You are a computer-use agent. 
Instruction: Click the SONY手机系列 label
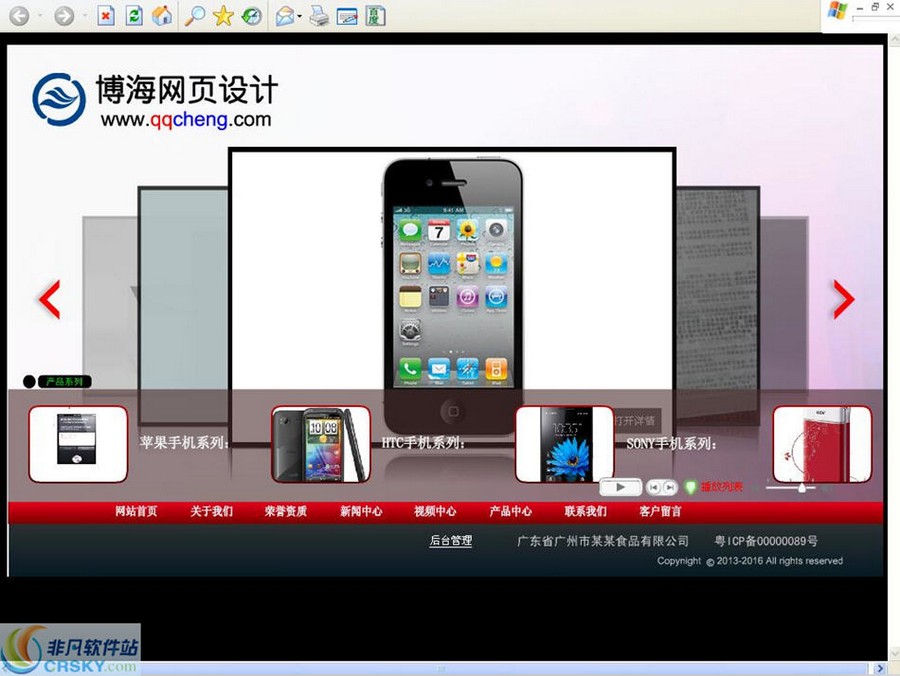[x=671, y=444]
